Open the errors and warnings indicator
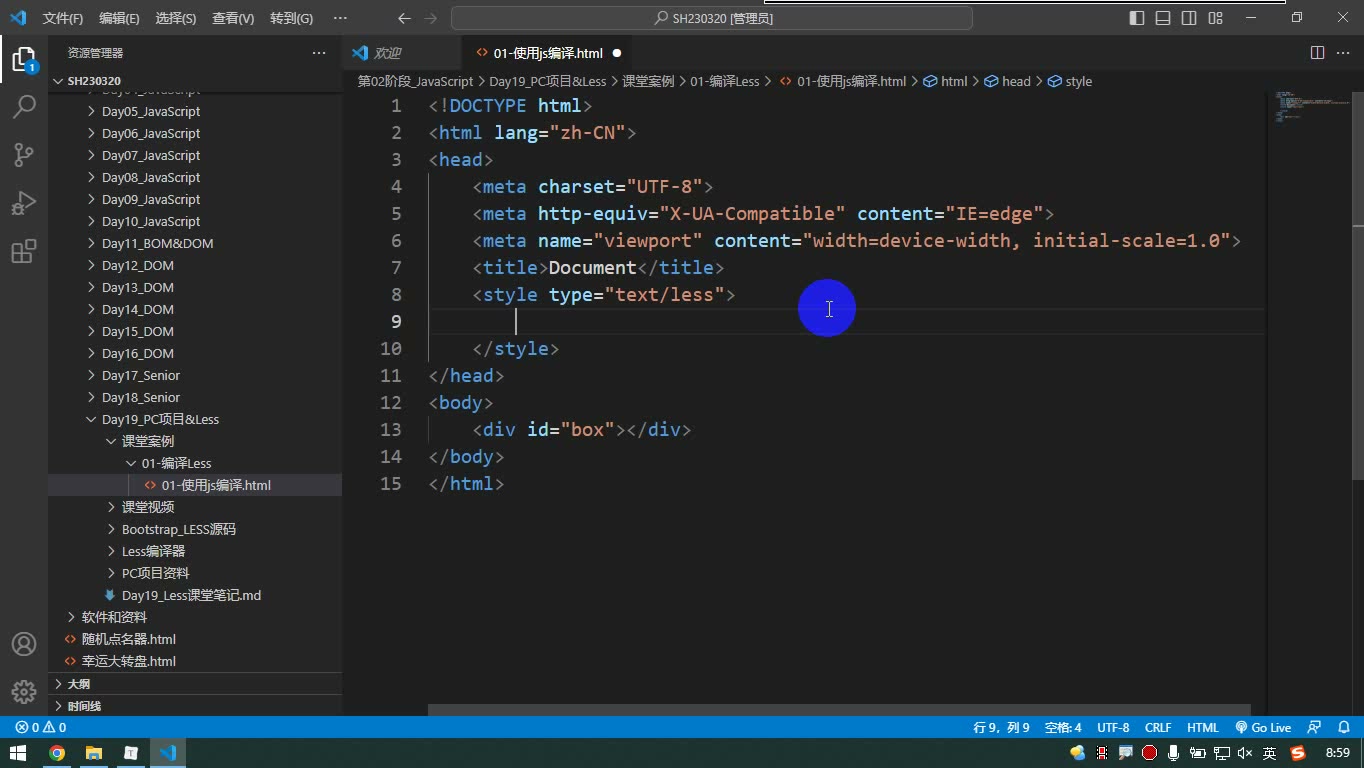 [41, 728]
